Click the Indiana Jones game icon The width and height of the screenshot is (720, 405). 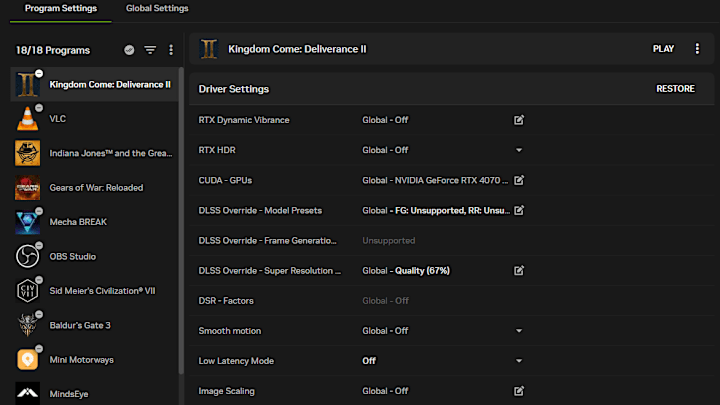28,153
